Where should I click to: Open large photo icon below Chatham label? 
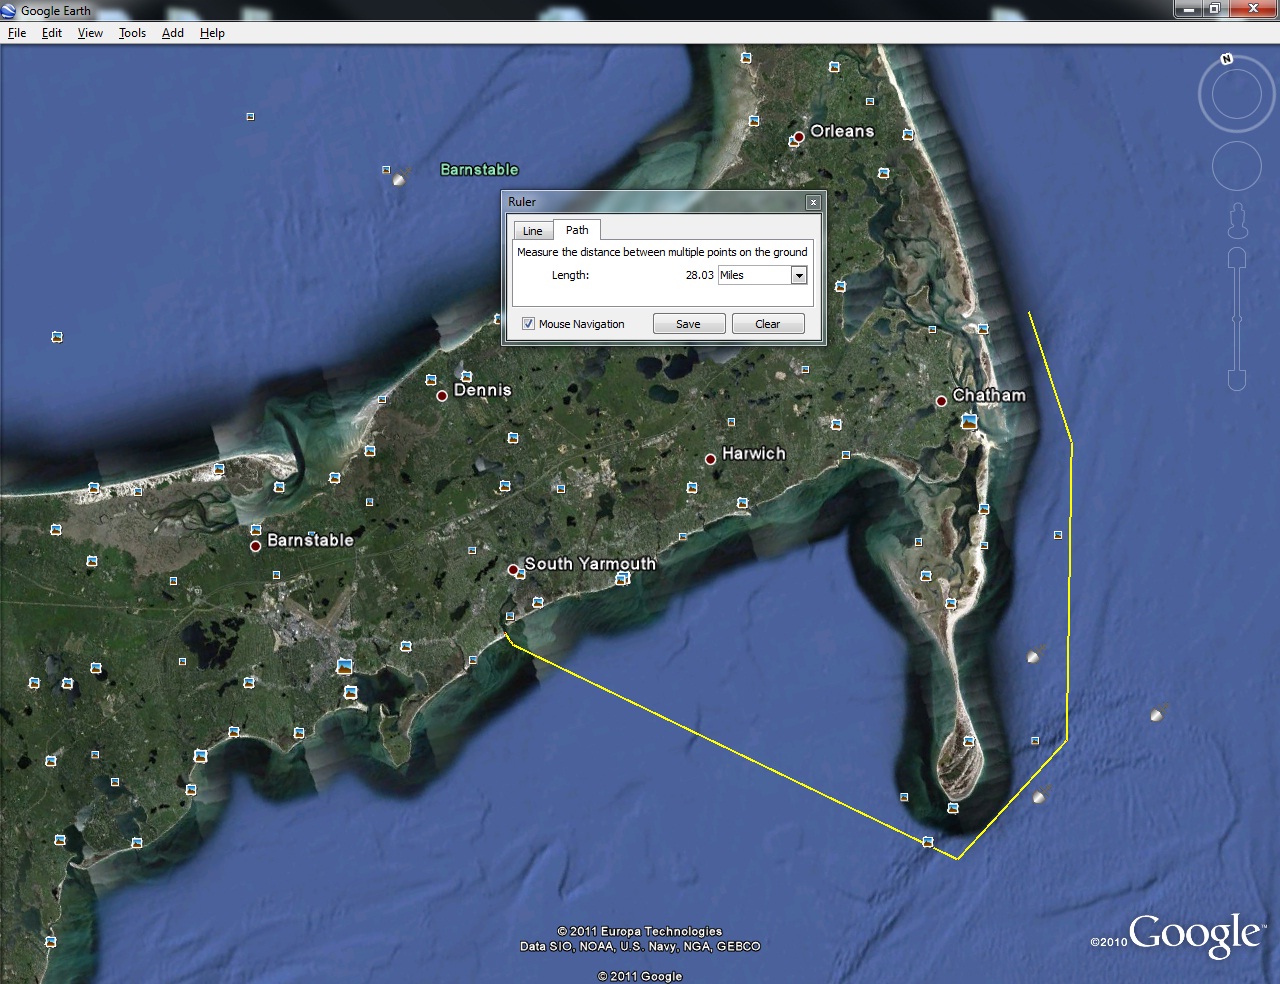pyautogui.click(x=969, y=422)
